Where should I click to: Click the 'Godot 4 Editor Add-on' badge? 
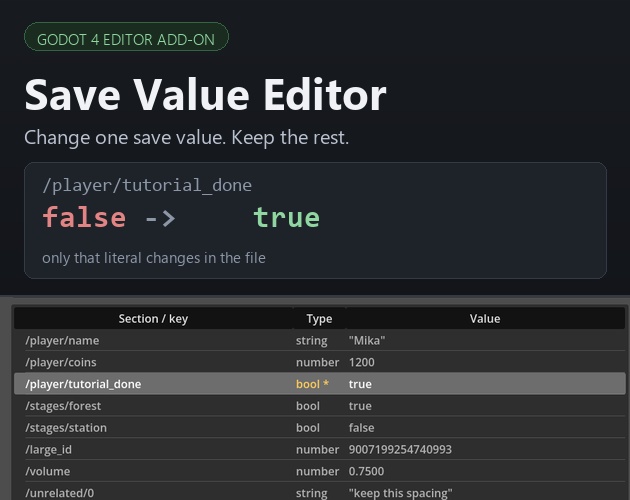click(x=126, y=37)
